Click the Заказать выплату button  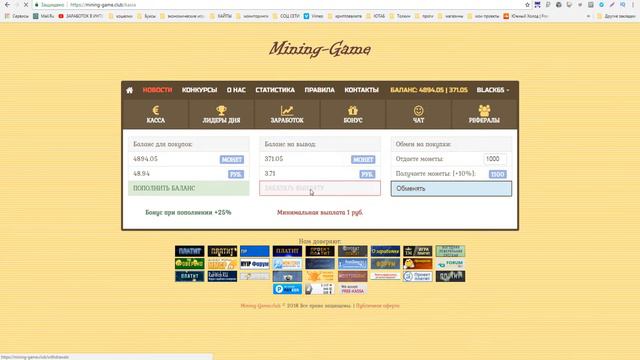320,188
